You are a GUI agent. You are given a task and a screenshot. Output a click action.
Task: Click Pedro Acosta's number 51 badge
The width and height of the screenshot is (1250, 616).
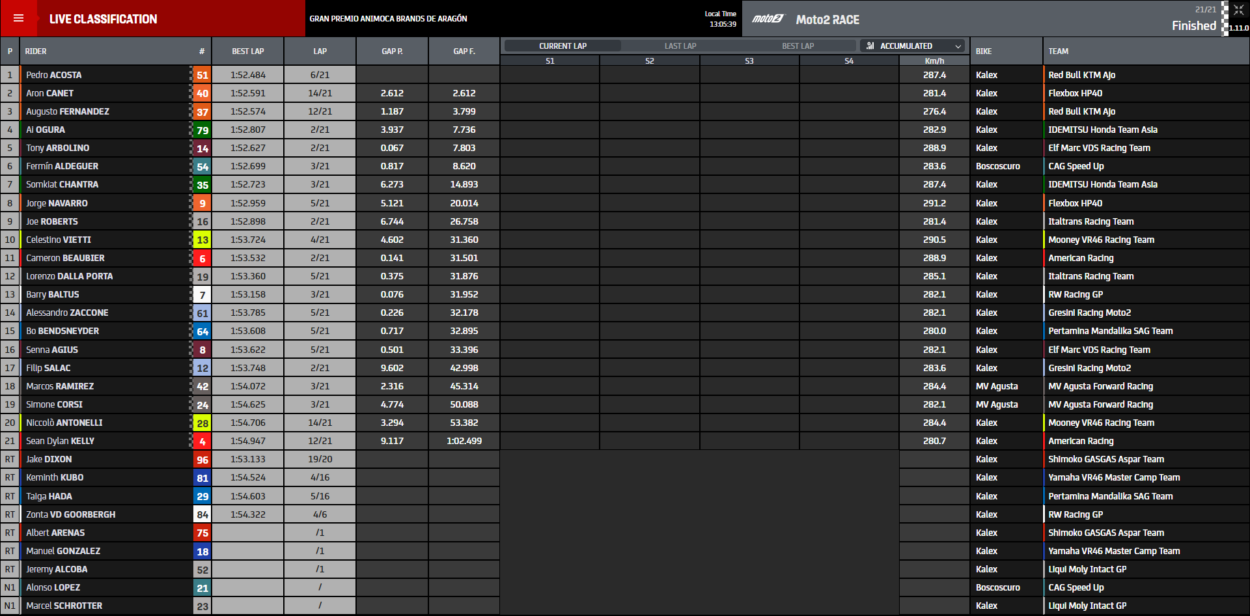[x=202, y=75]
